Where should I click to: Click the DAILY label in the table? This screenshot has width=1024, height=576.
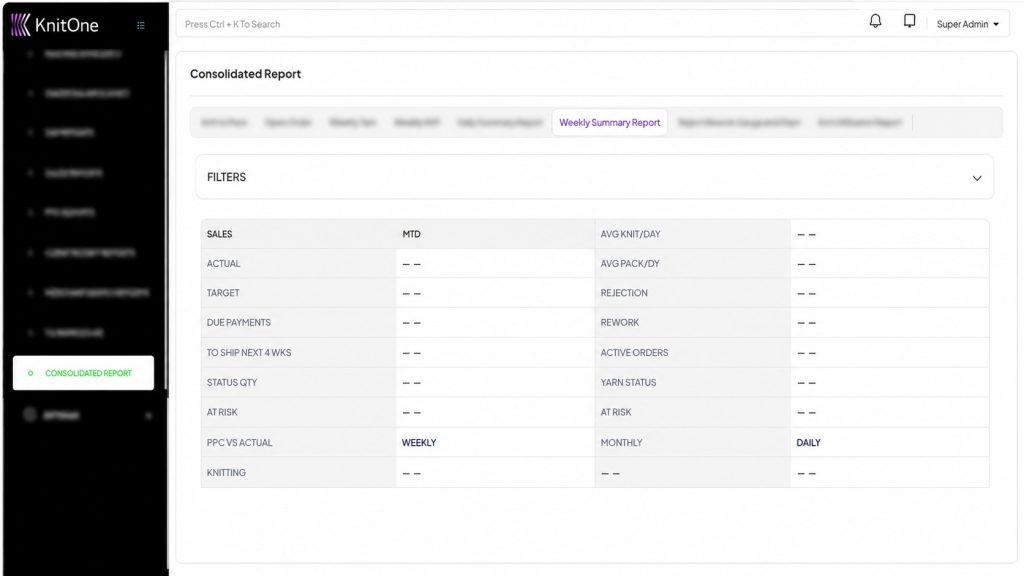[808, 442]
